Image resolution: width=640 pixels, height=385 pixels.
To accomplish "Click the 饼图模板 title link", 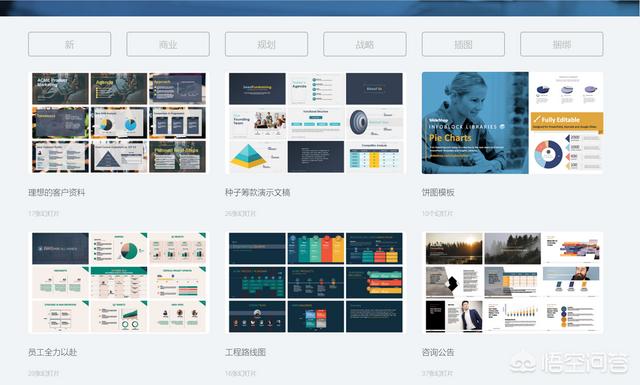I will click(438, 192).
